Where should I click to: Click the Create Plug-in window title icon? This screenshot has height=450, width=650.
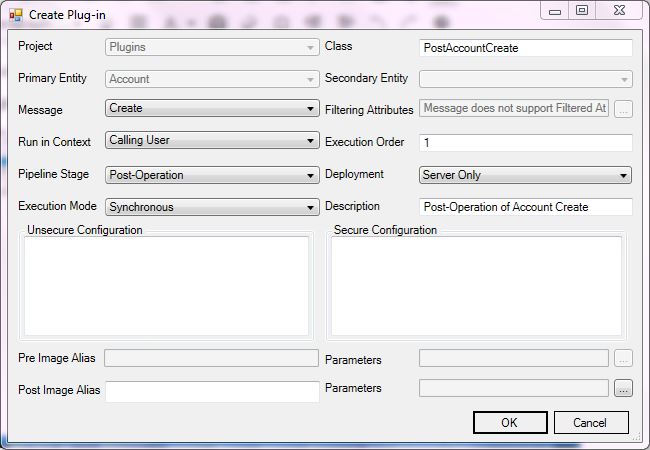pos(15,15)
